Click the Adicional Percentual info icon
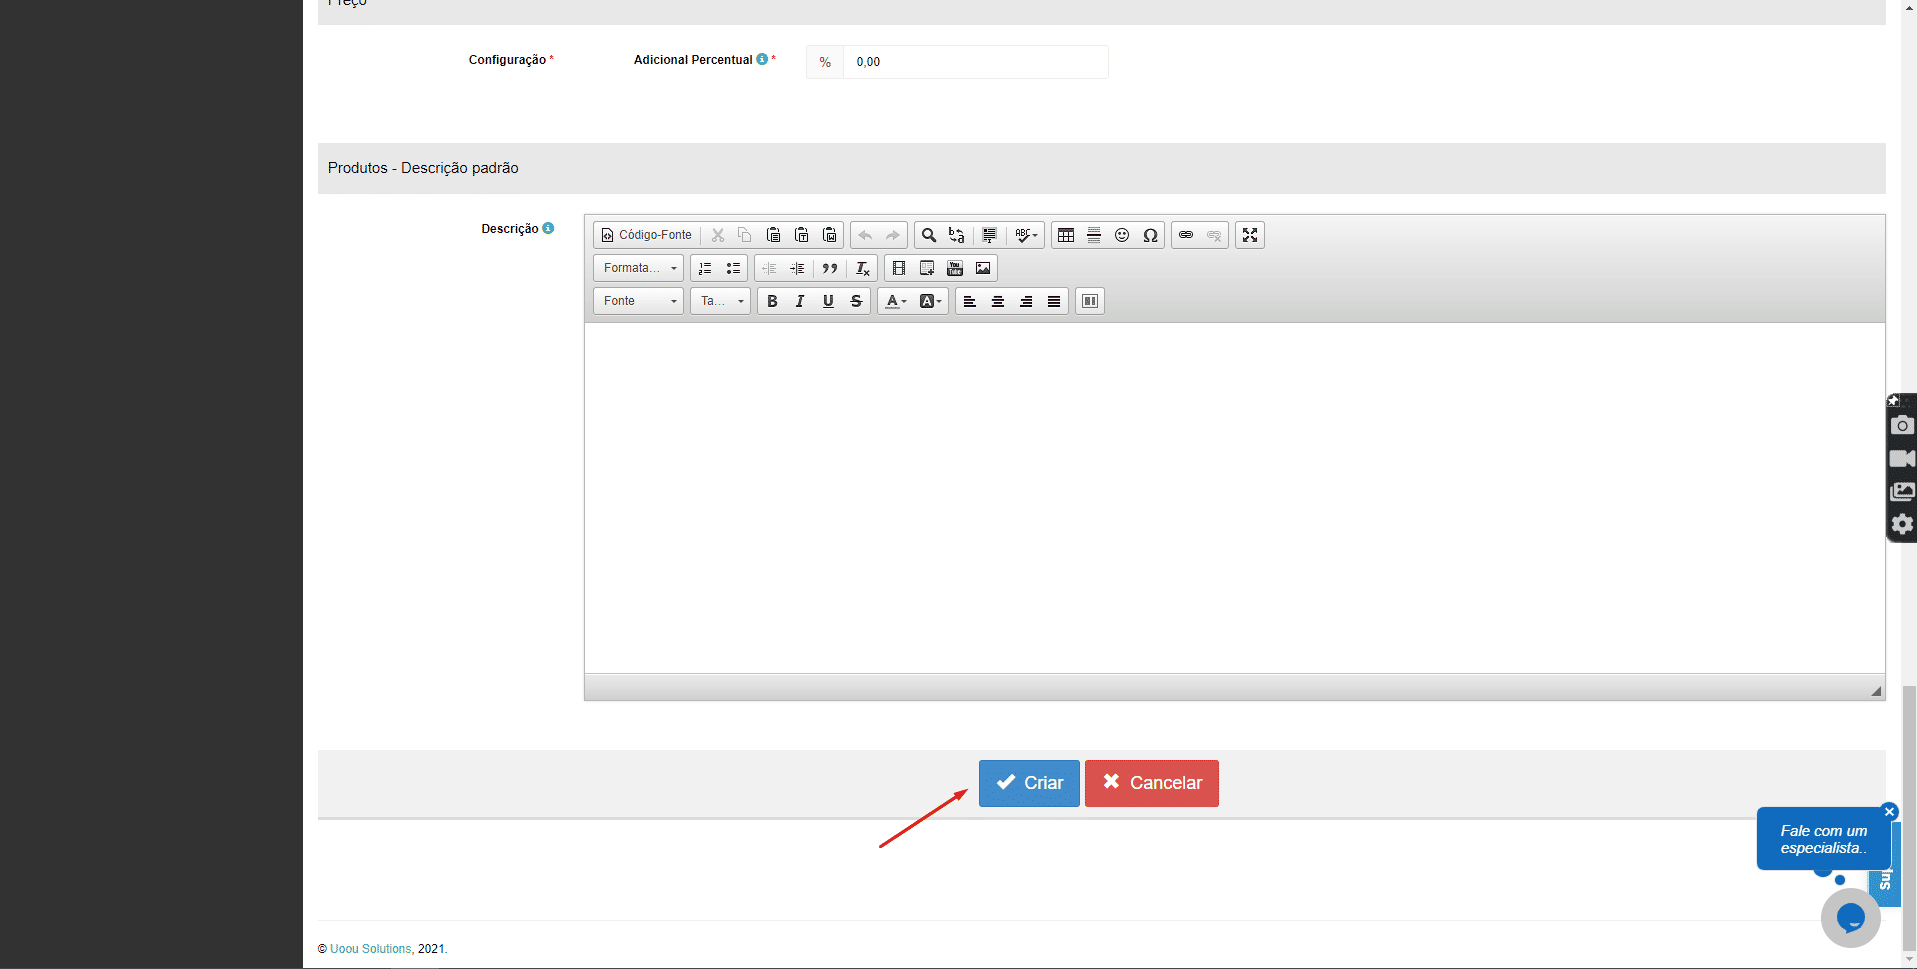This screenshot has height=969, width=1917. click(x=762, y=59)
